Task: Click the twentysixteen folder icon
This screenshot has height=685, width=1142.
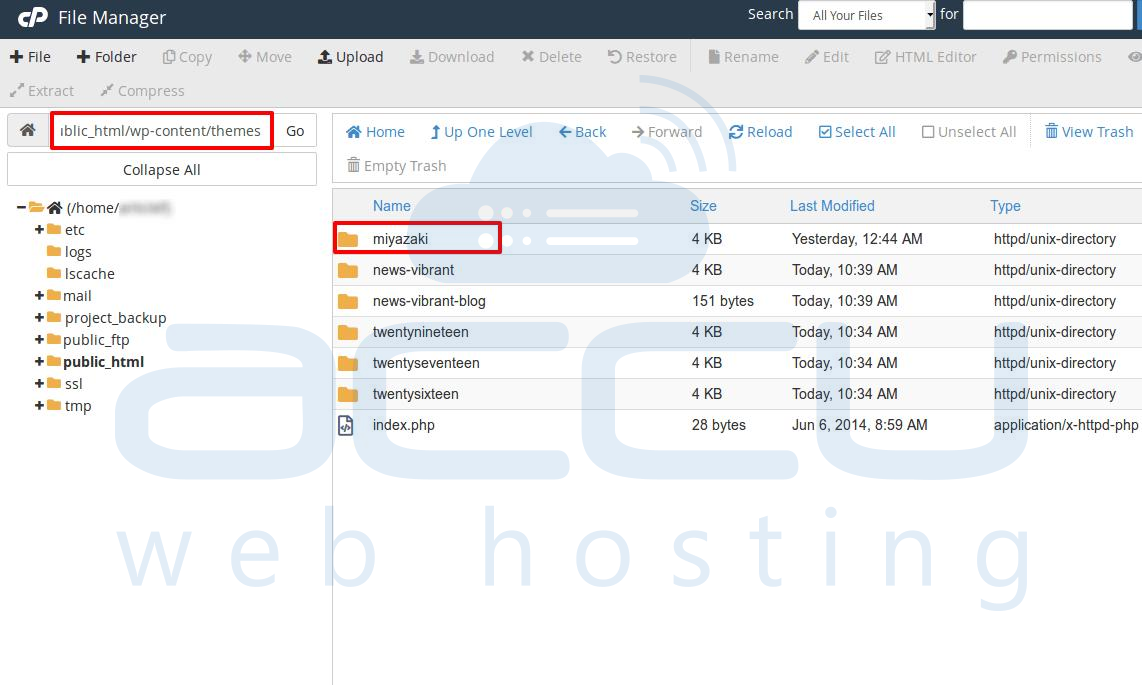Action: pyautogui.click(x=348, y=395)
